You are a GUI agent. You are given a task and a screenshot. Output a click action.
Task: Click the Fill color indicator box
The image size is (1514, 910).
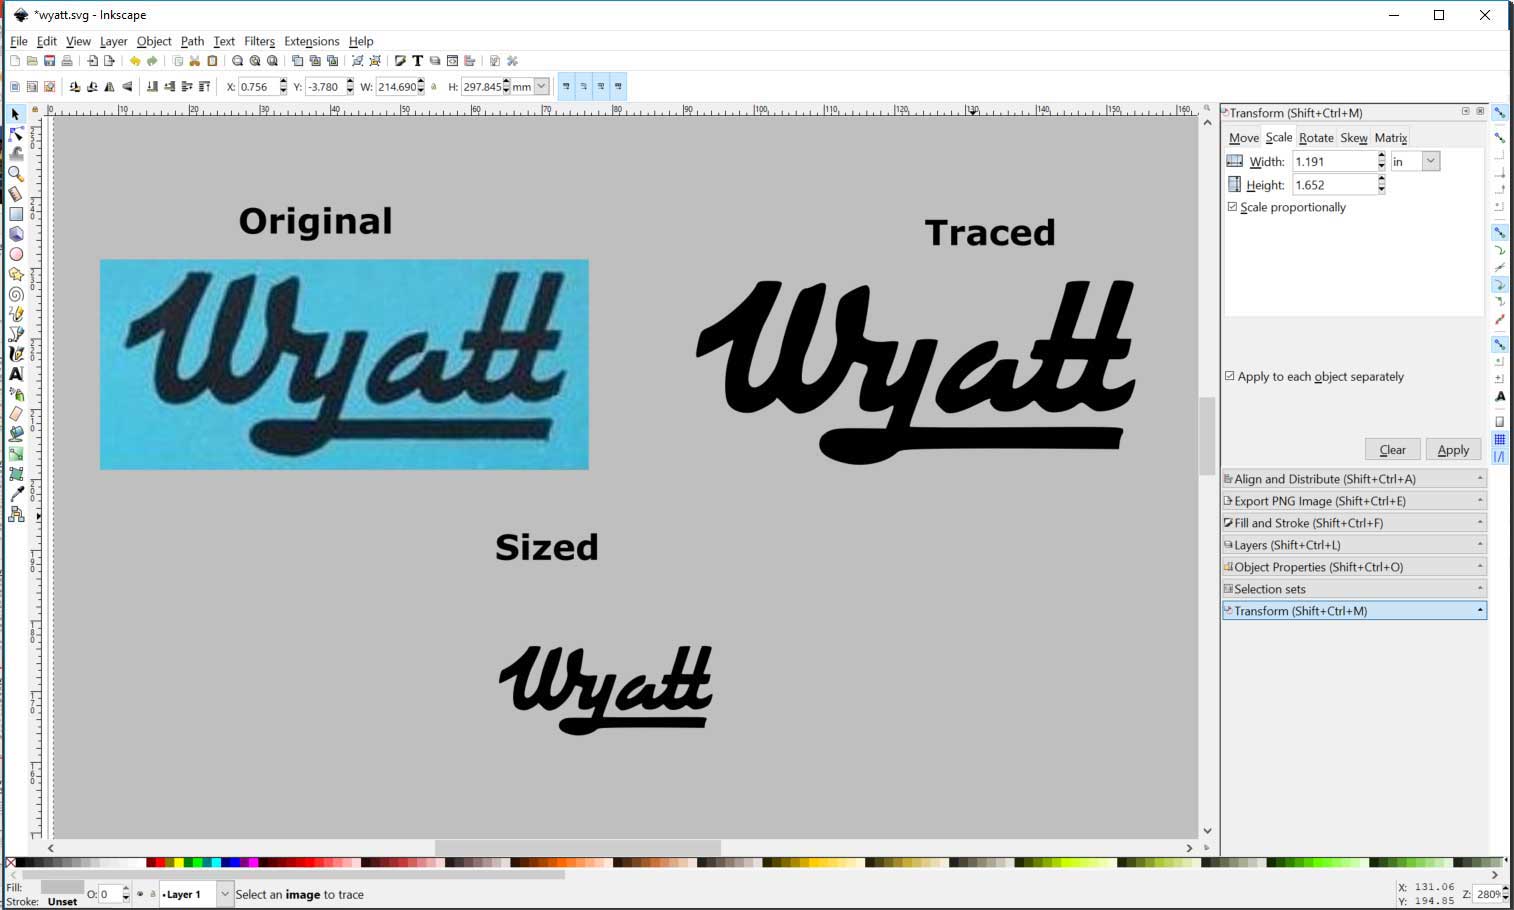point(62,887)
